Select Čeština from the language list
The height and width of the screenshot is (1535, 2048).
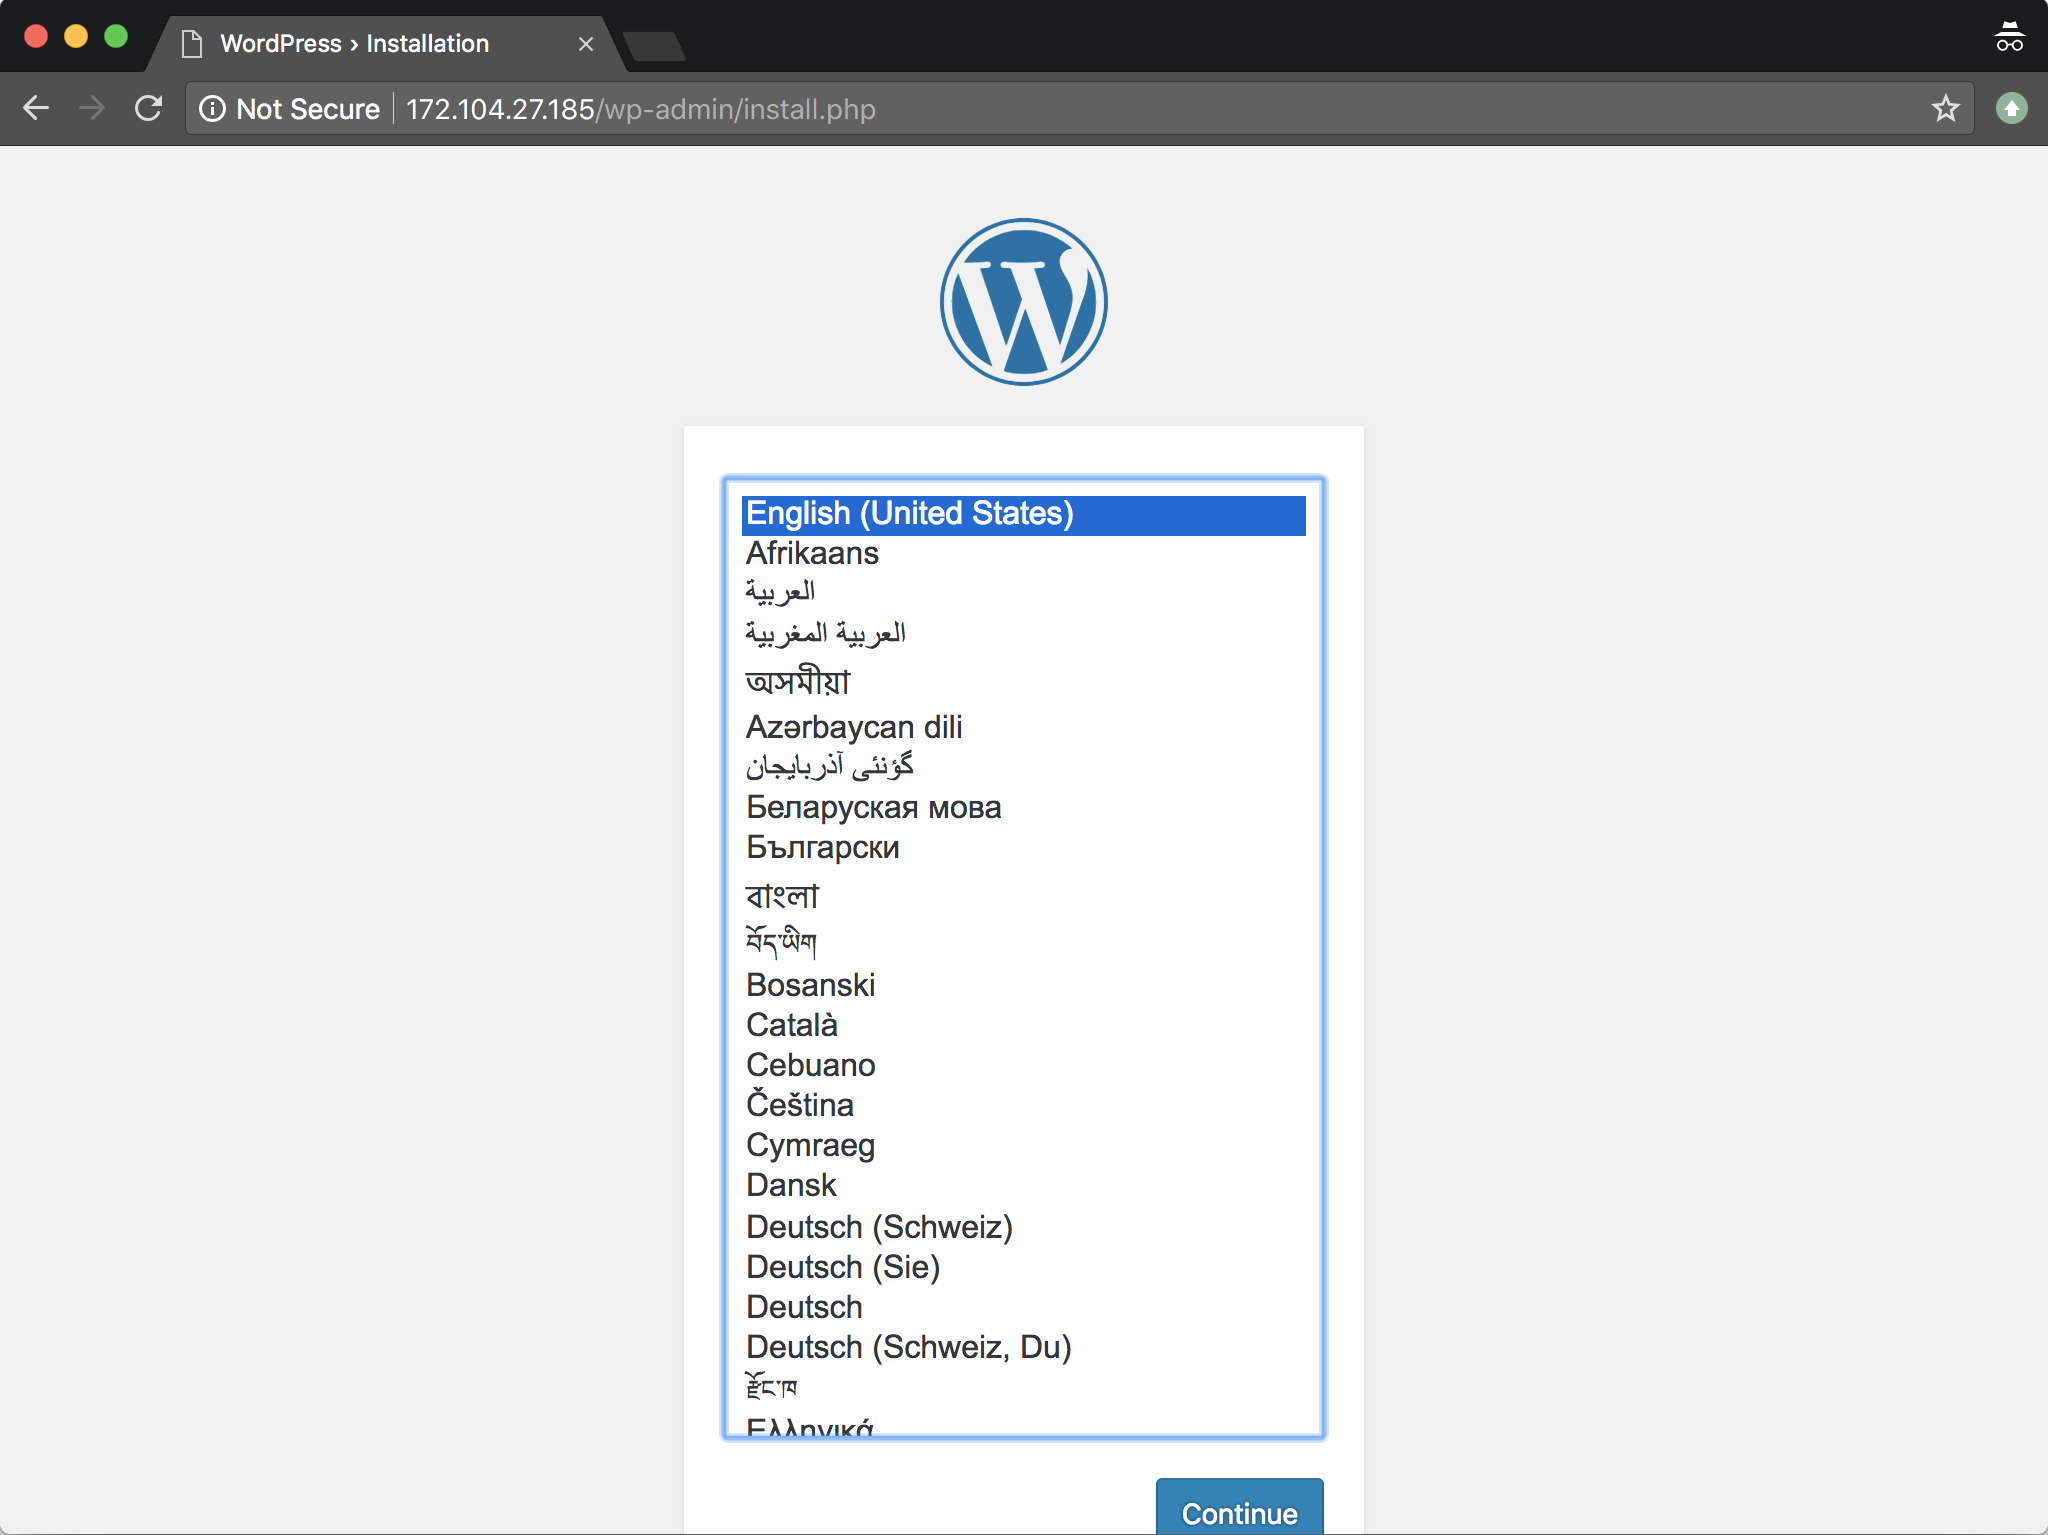pos(799,1104)
